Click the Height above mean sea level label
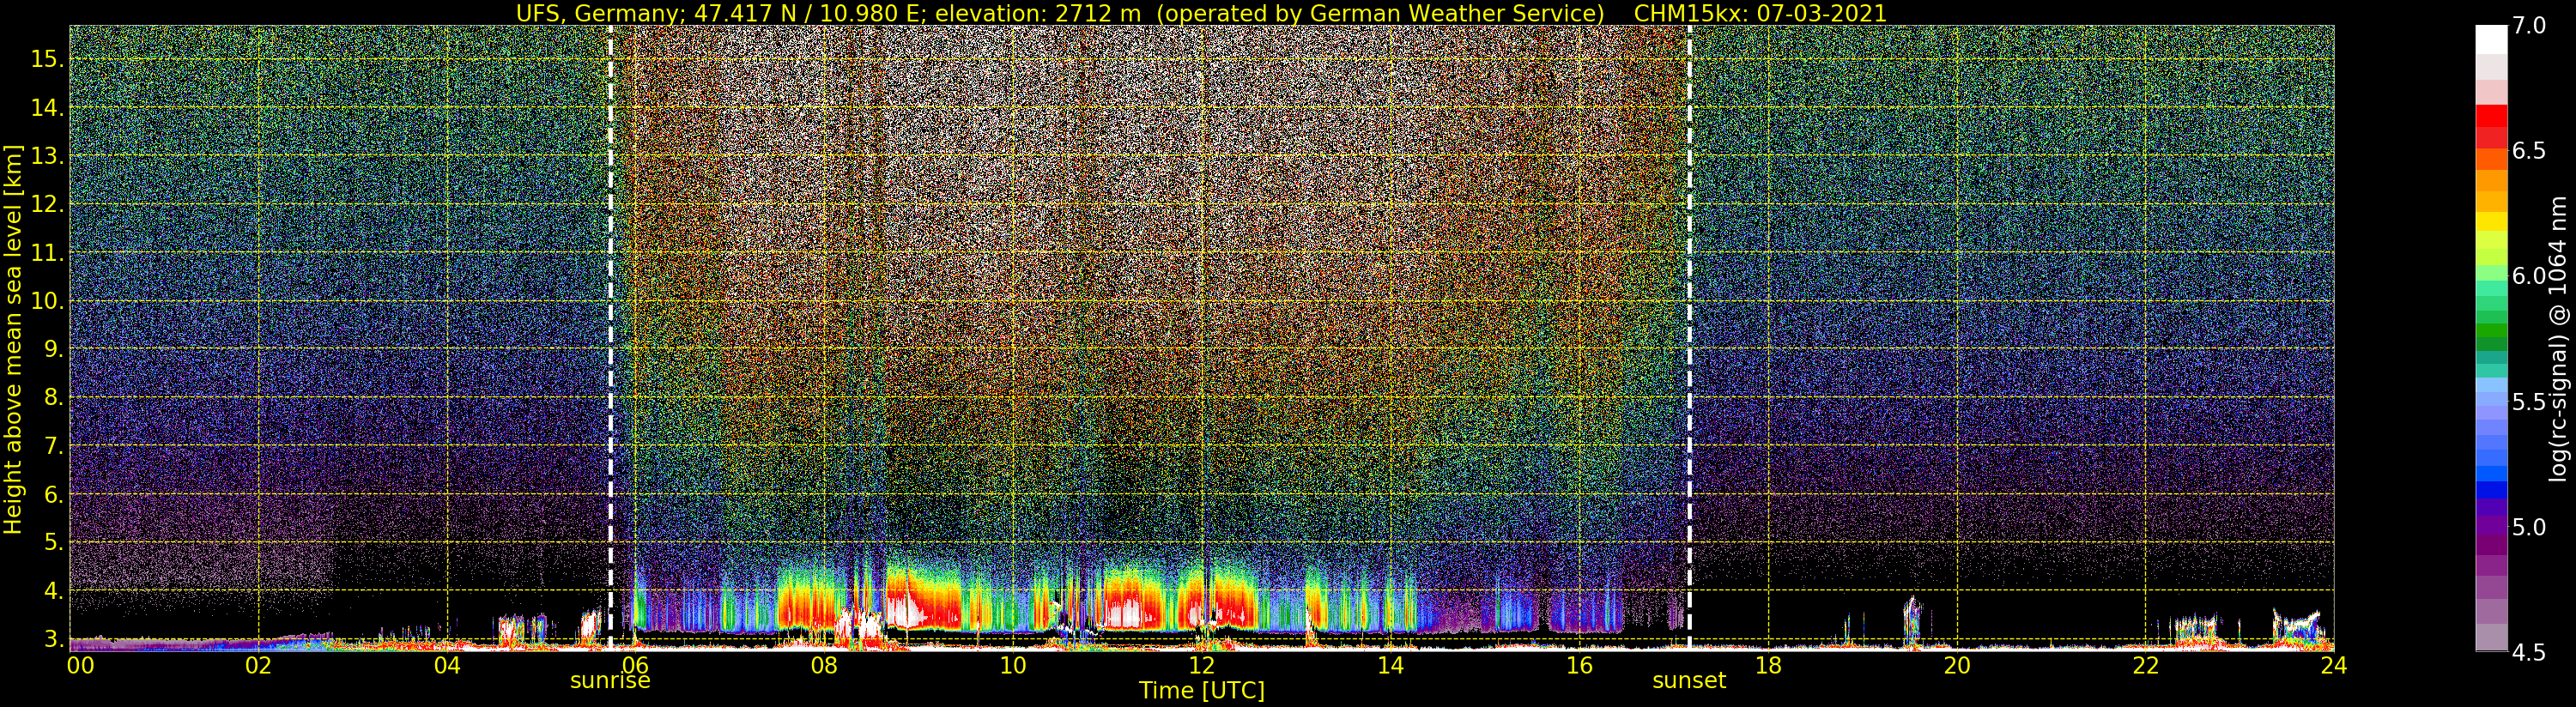Image resolution: width=2576 pixels, height=707 pixels. (13, 339)
